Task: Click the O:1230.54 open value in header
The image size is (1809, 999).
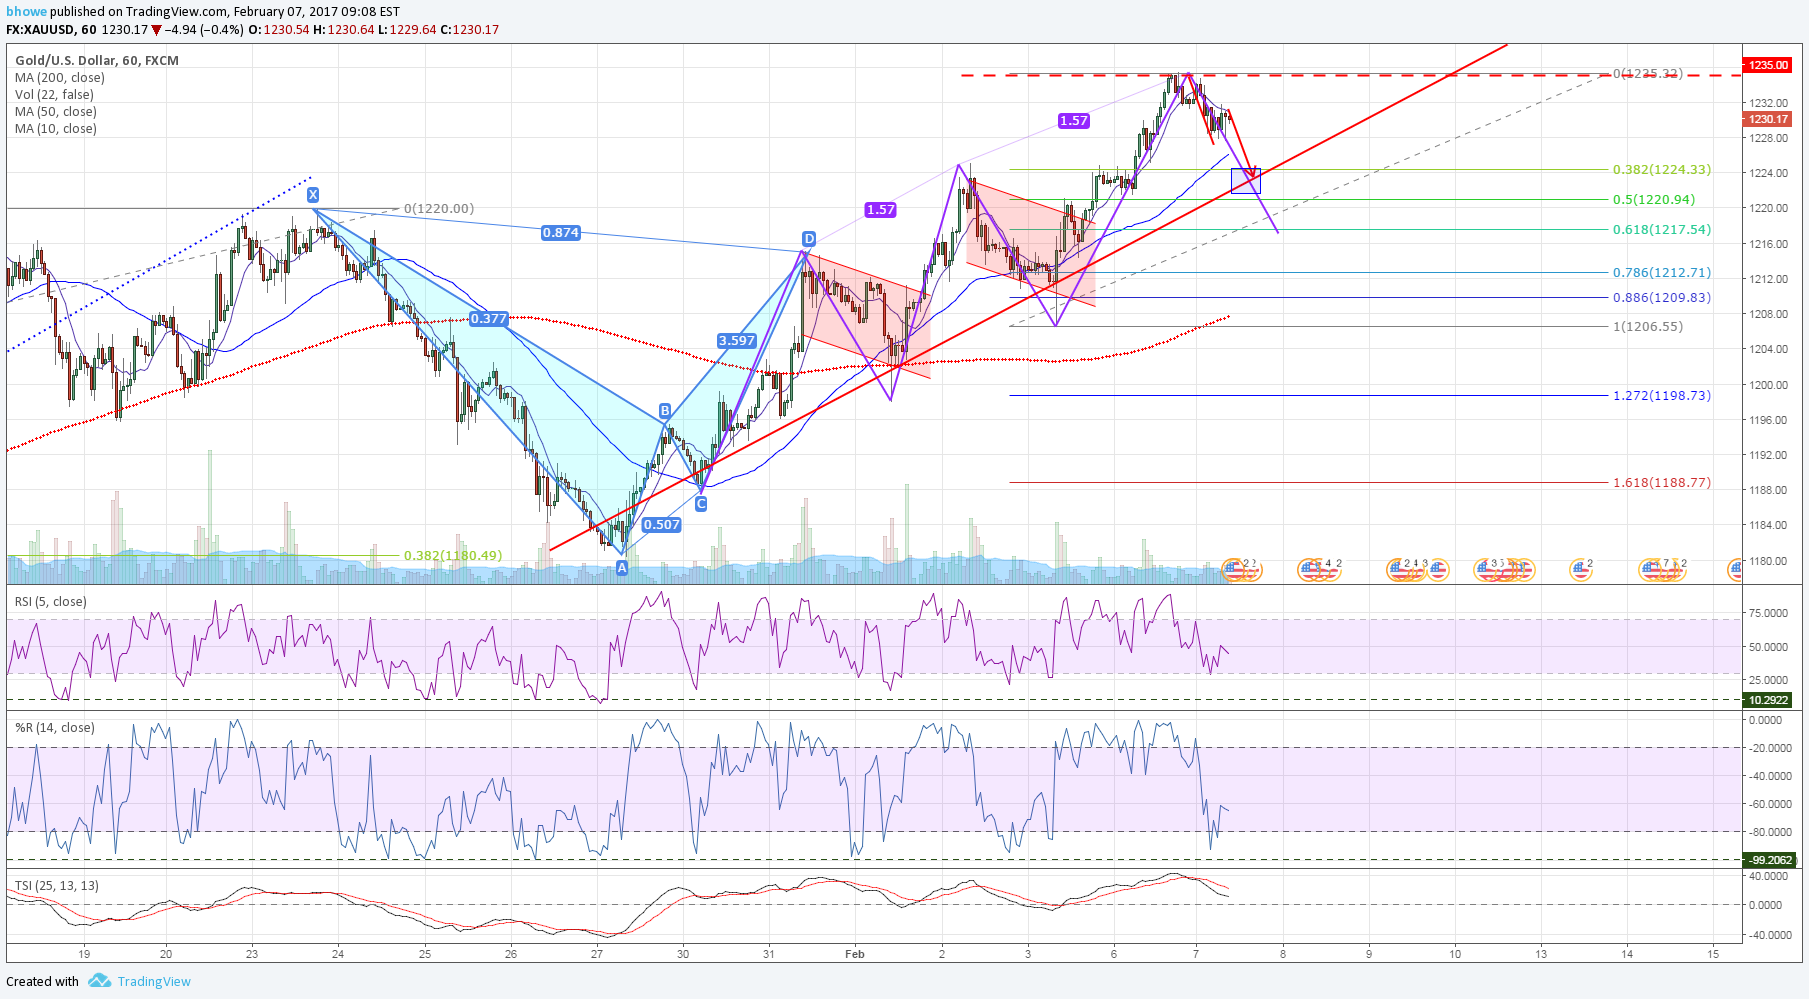Action: coord(279,30)
